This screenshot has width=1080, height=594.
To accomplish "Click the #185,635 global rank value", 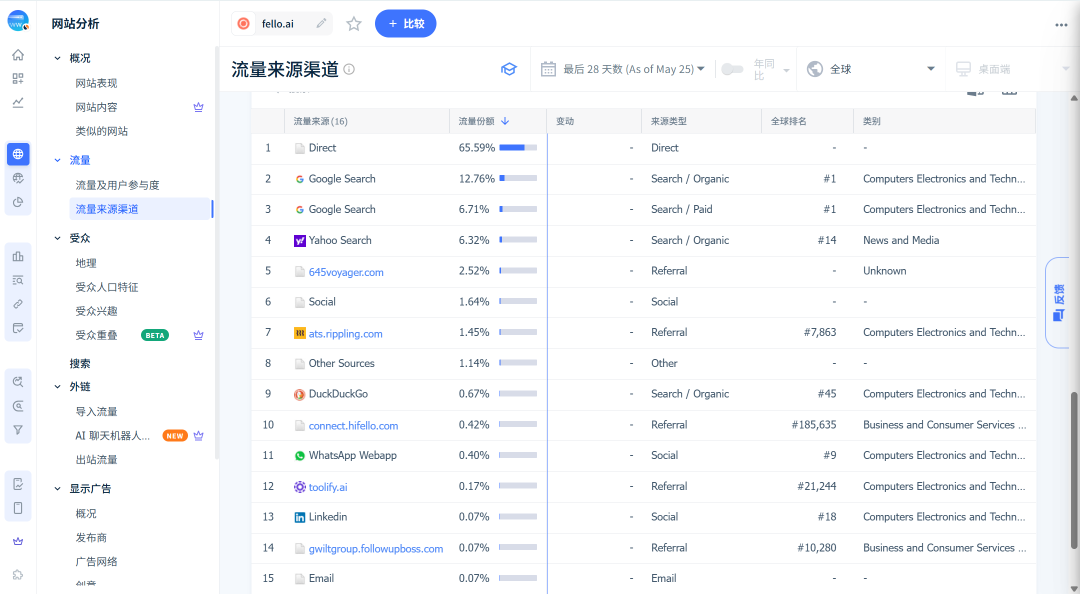I will [814, 424].
